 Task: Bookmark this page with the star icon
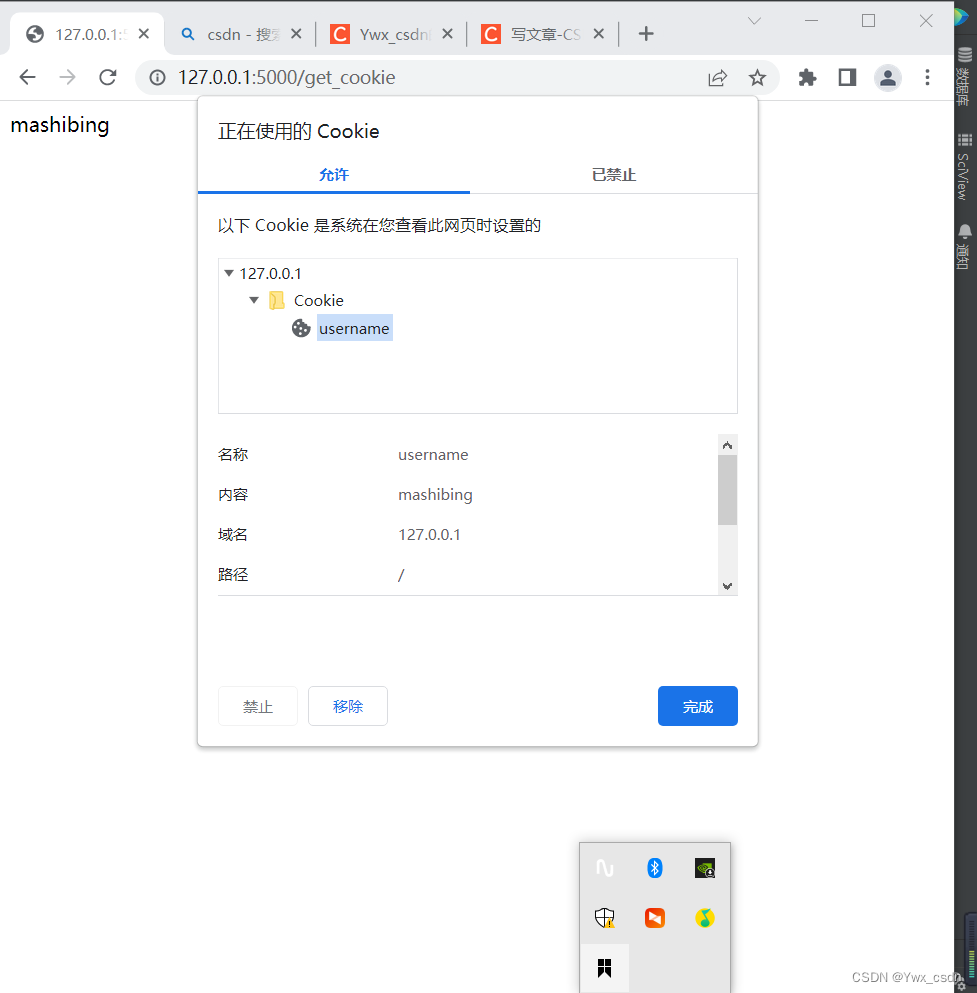pos(757,78)
